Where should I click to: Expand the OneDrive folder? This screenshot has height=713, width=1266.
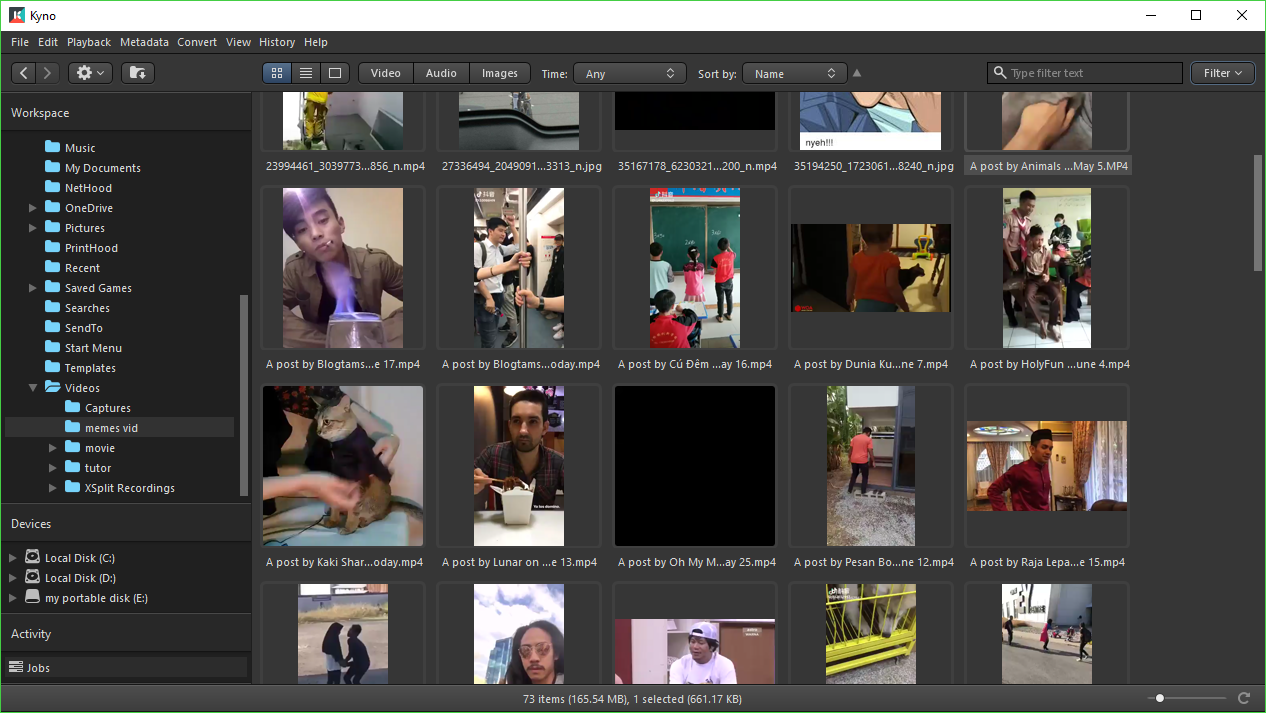click(x=33, y=208)
